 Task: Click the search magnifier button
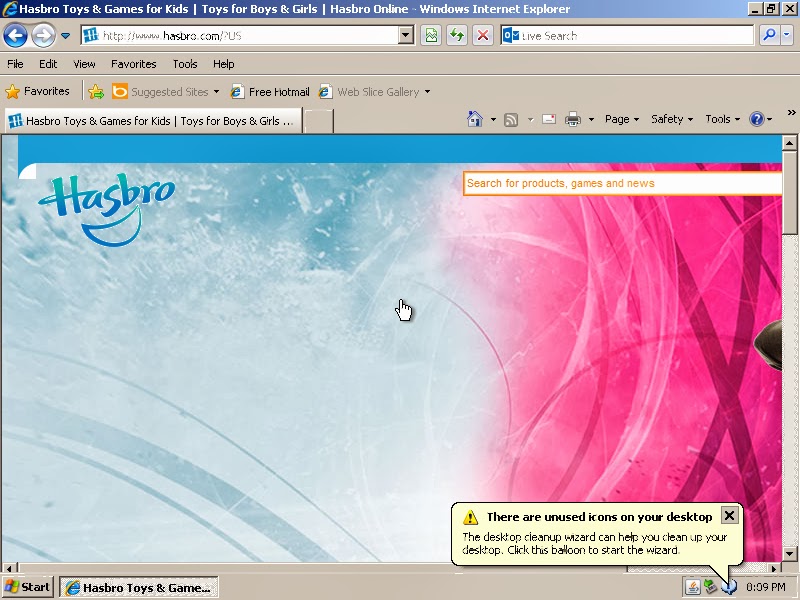tap(769, 35)
